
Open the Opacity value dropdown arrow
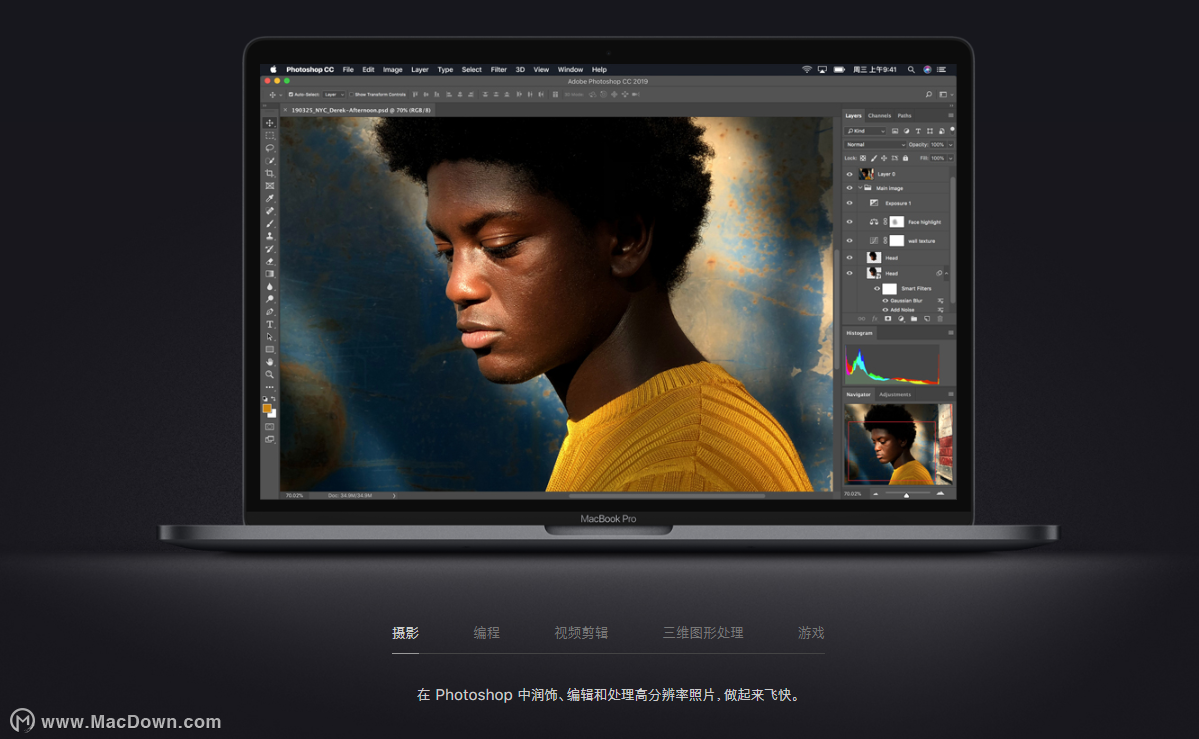[950, 145]
